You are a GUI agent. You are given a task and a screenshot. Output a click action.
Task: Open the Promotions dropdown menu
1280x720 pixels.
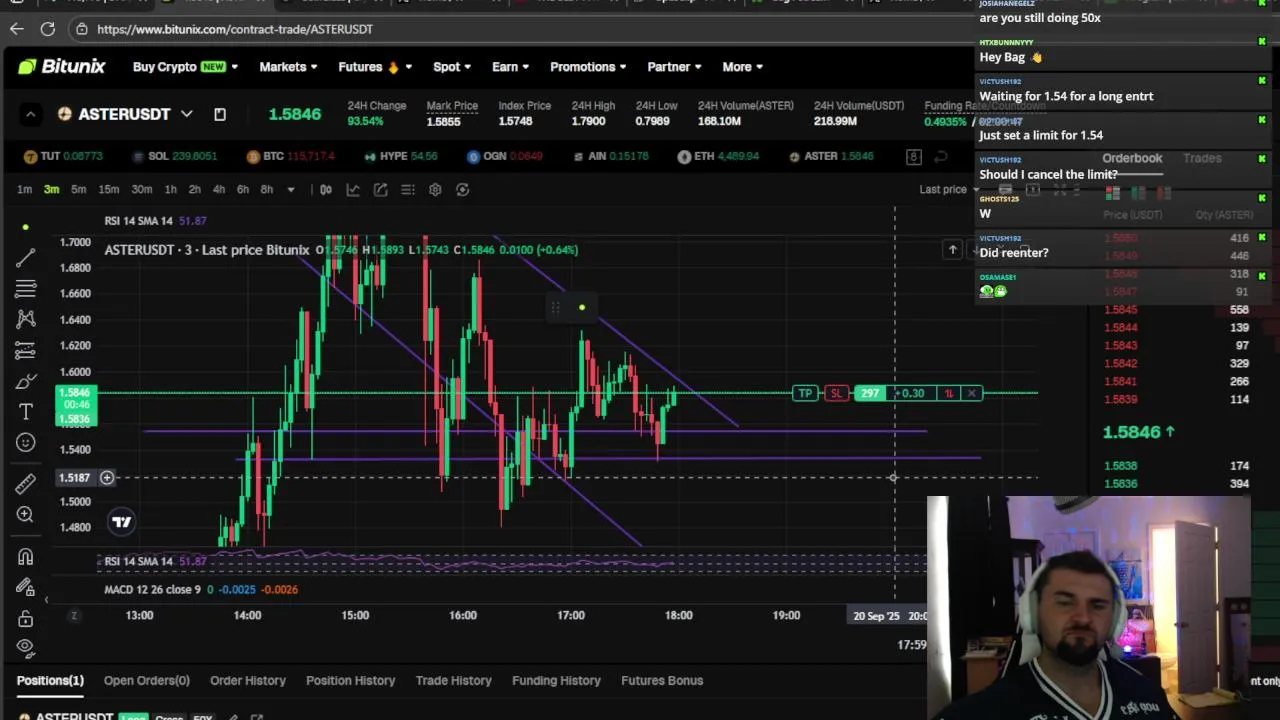point(588,67)
